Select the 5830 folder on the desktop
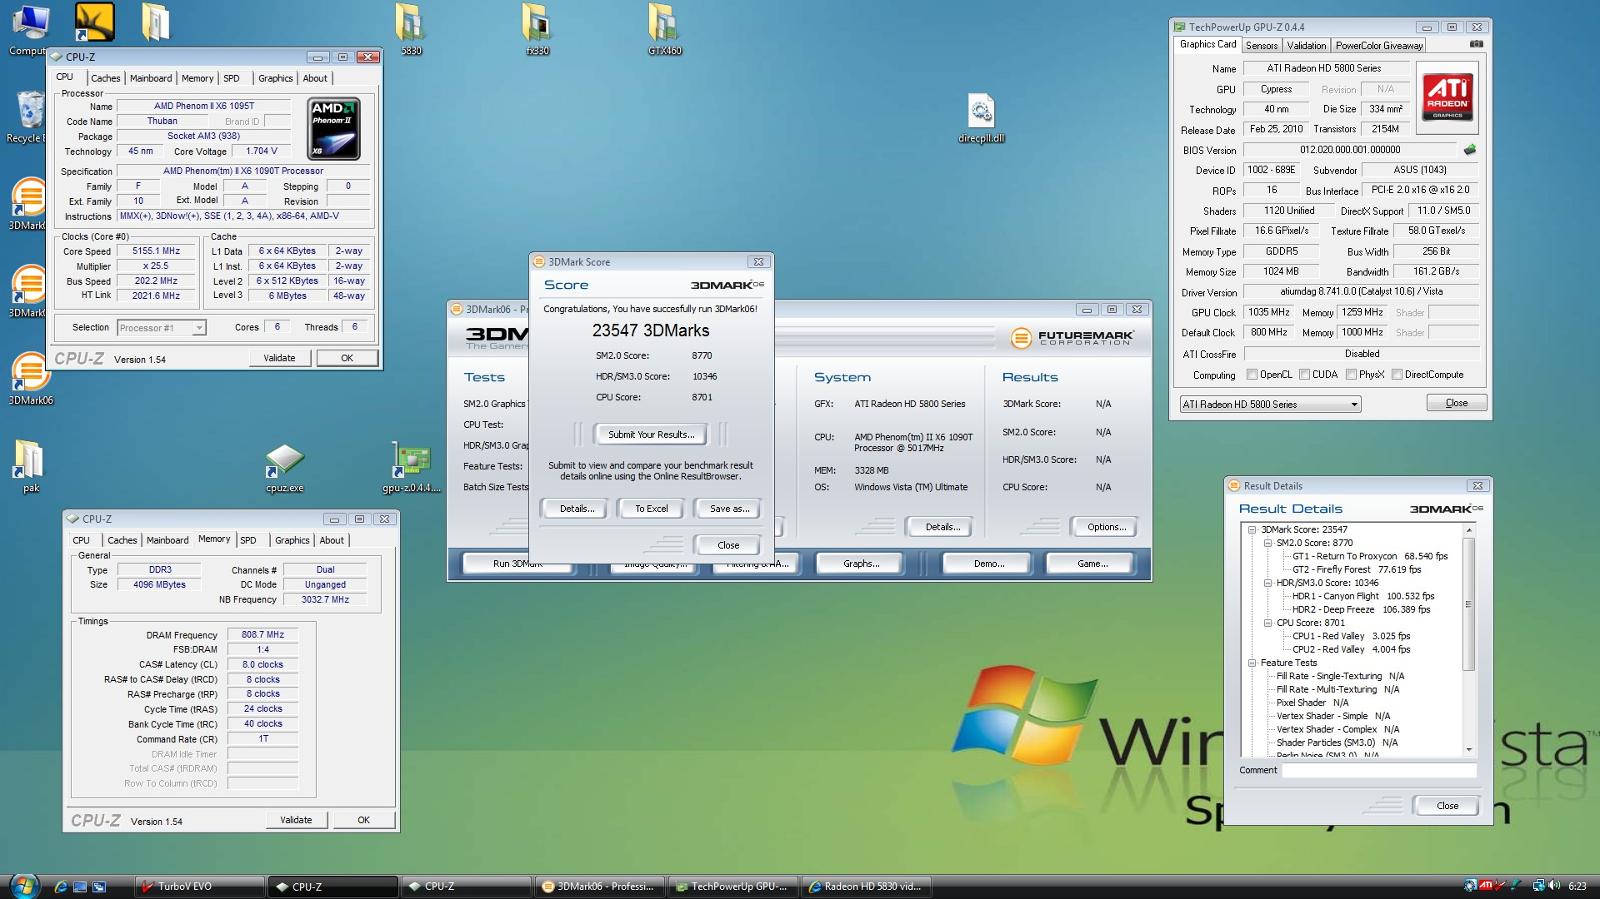Image resolution: width=1600 pixels, height=899 pixels. [x=411, y=28]
